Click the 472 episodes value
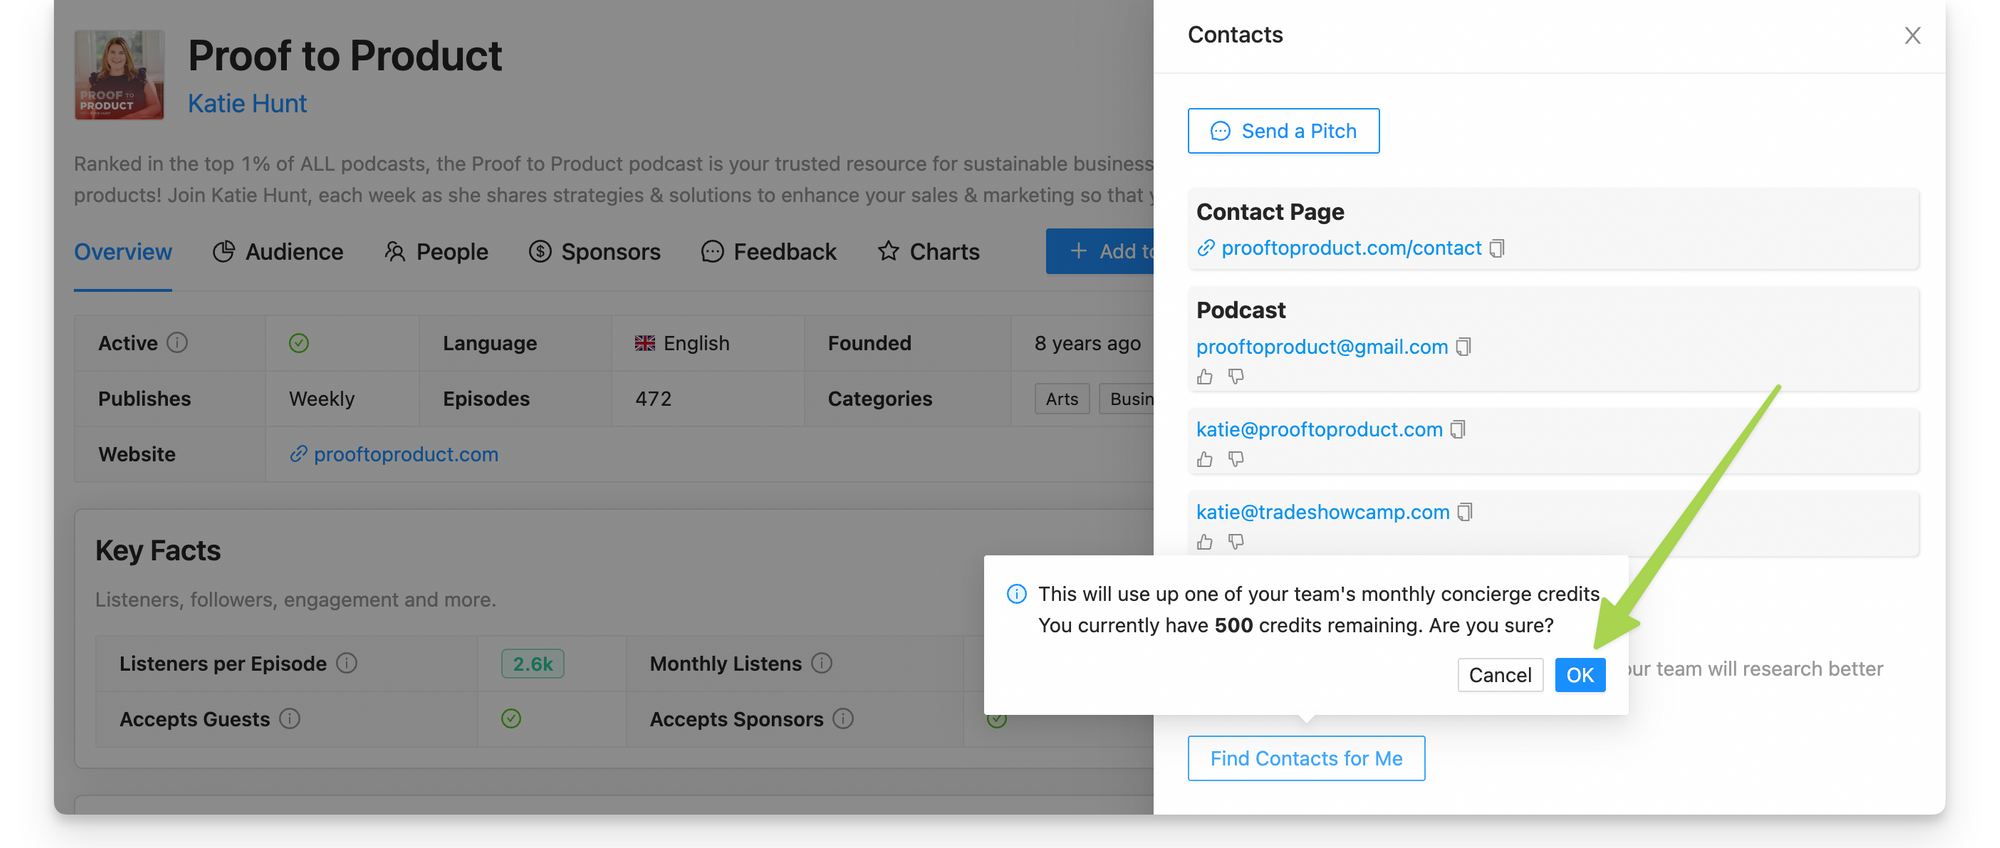 click(x=653, y=398)
